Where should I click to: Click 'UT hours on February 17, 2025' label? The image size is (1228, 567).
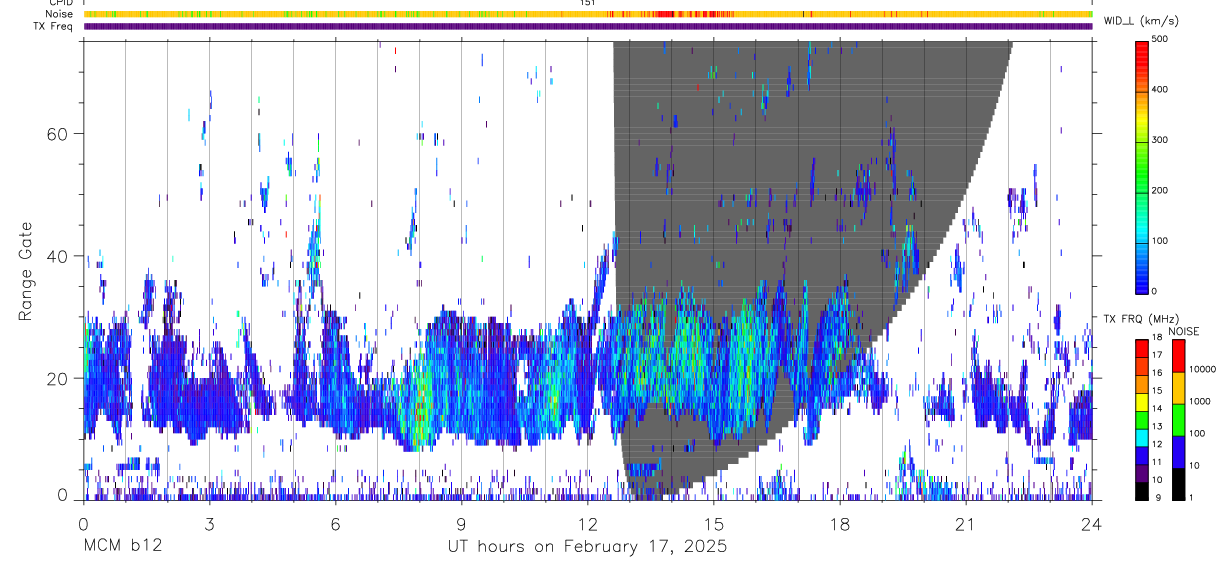tap(587, 547)
